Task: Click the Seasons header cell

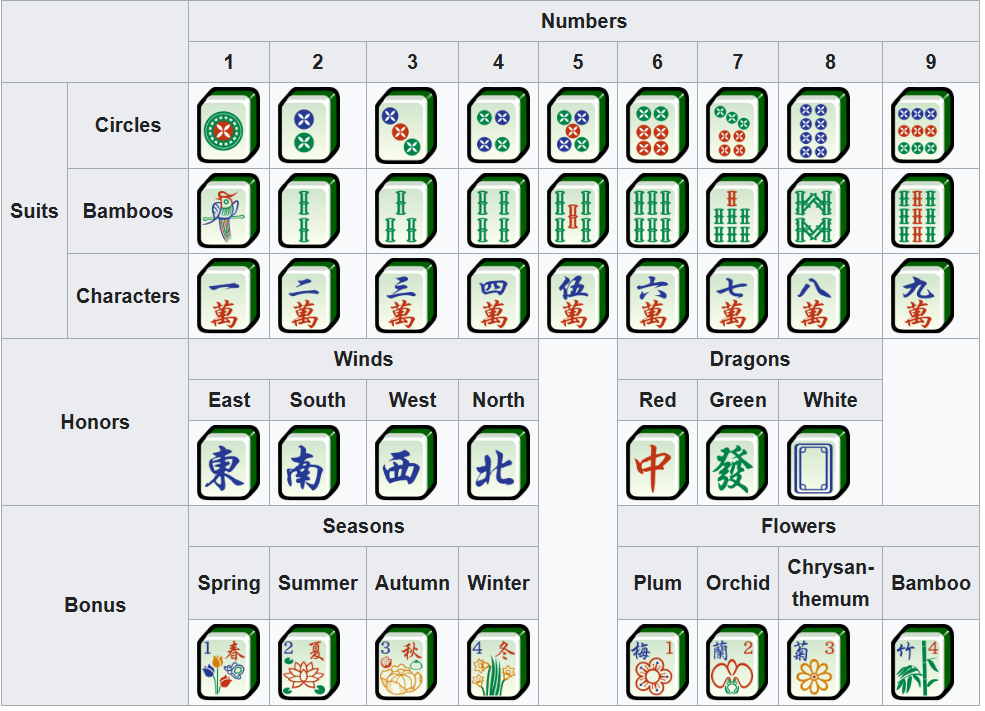Action: tap(363, 526)
